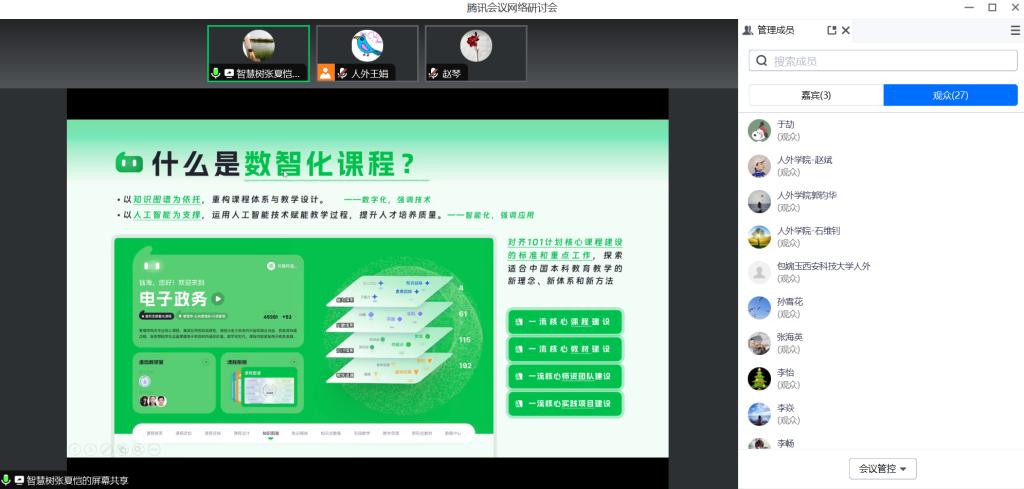Click screen-share icon on 智慧树张夏恺 thumbnail
This screenshot has height=489, width=1024.
coord(229,73)
